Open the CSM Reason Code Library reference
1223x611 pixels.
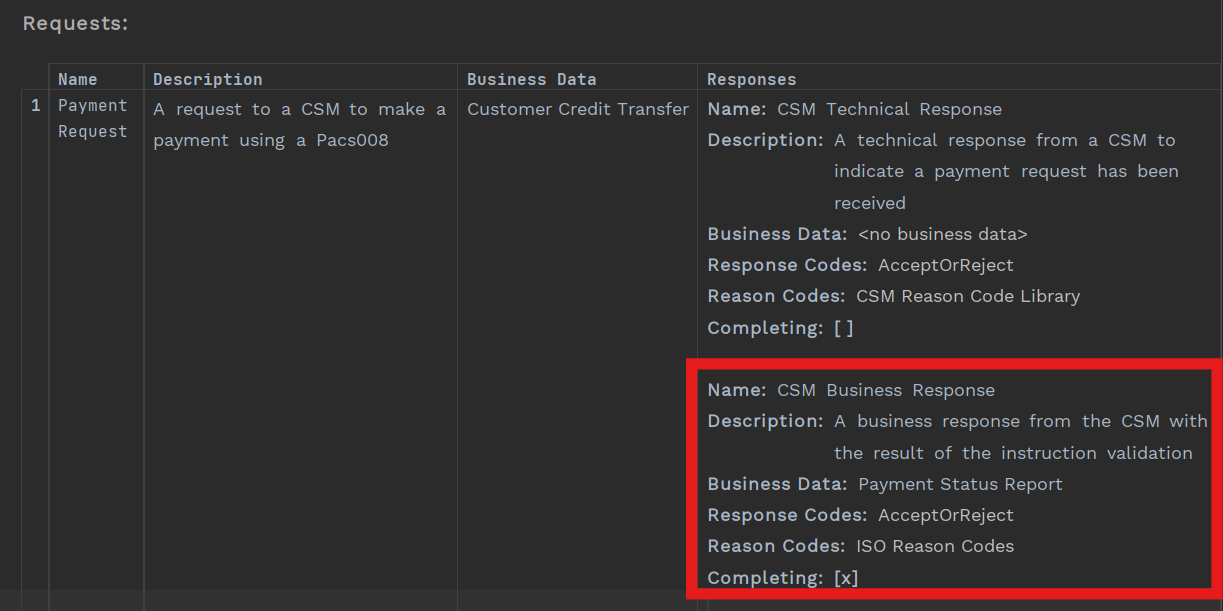coord(967,296)
